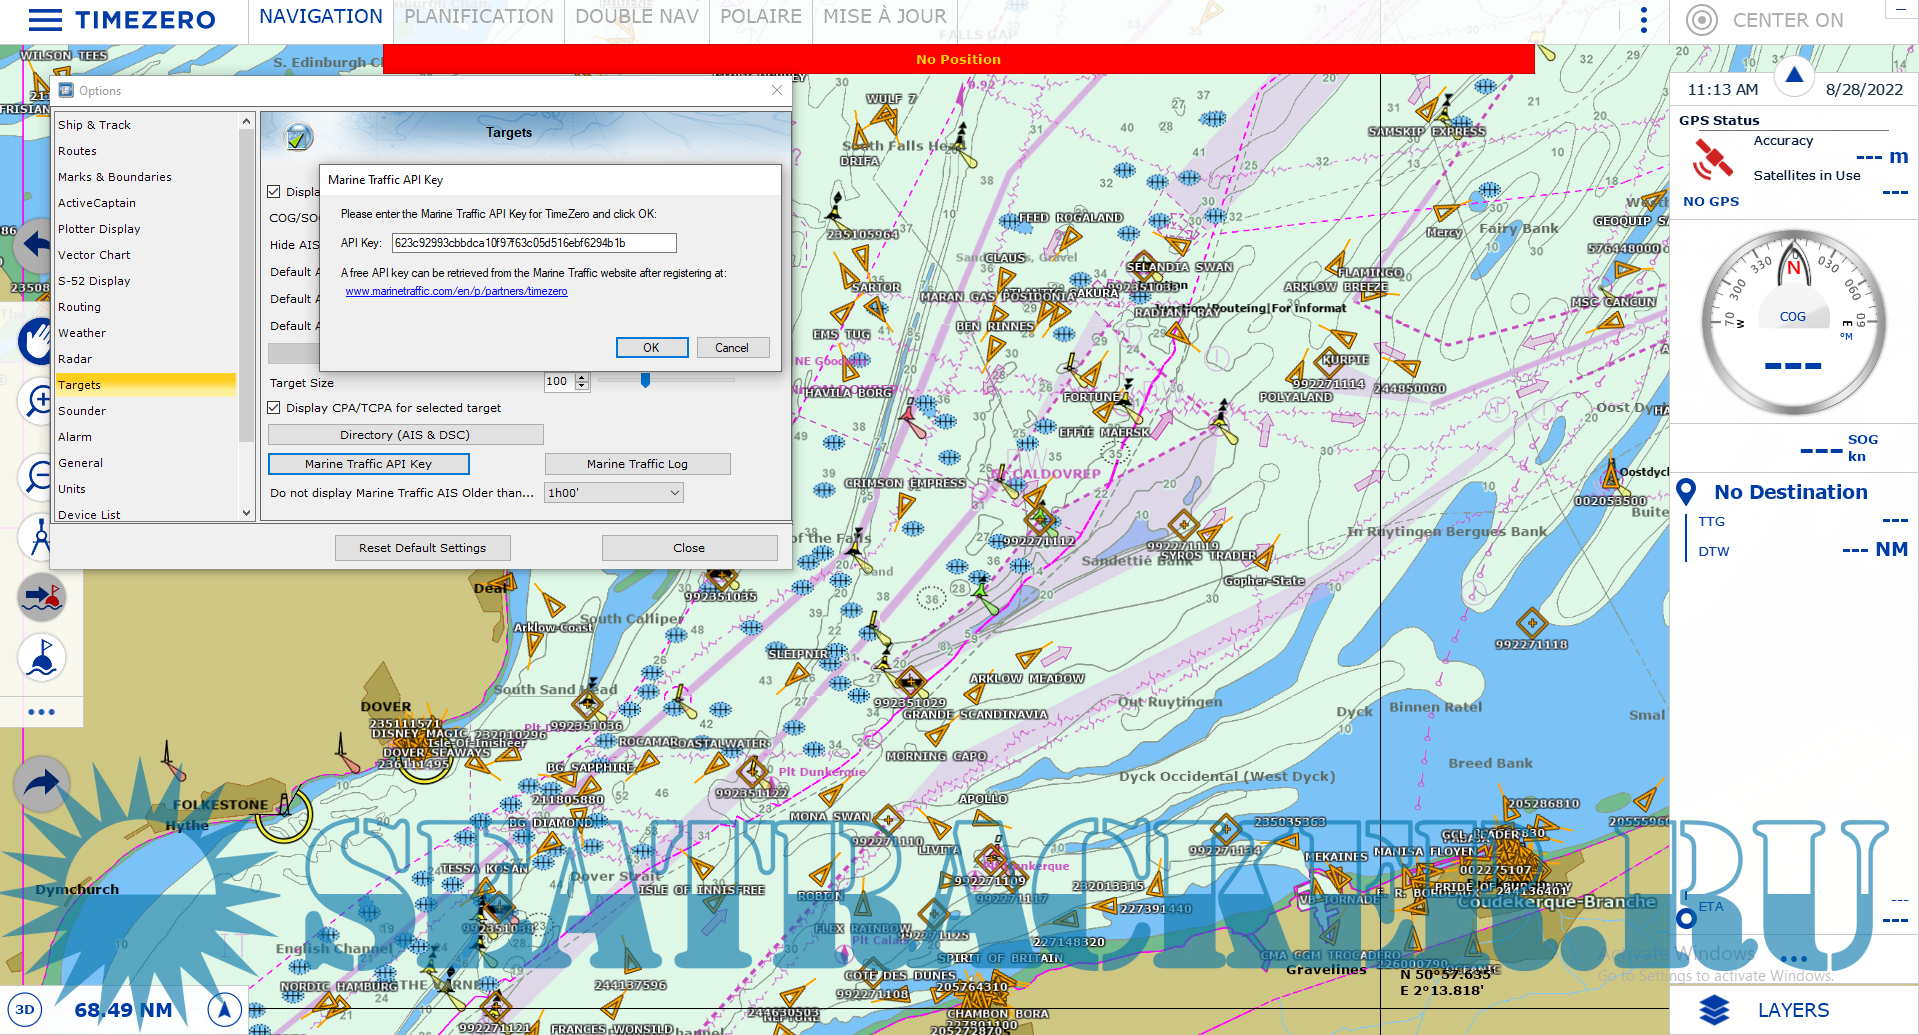1919x1035 pixels.
Task: Open AIS older-than time dropdown
Action: click(614, 493)
